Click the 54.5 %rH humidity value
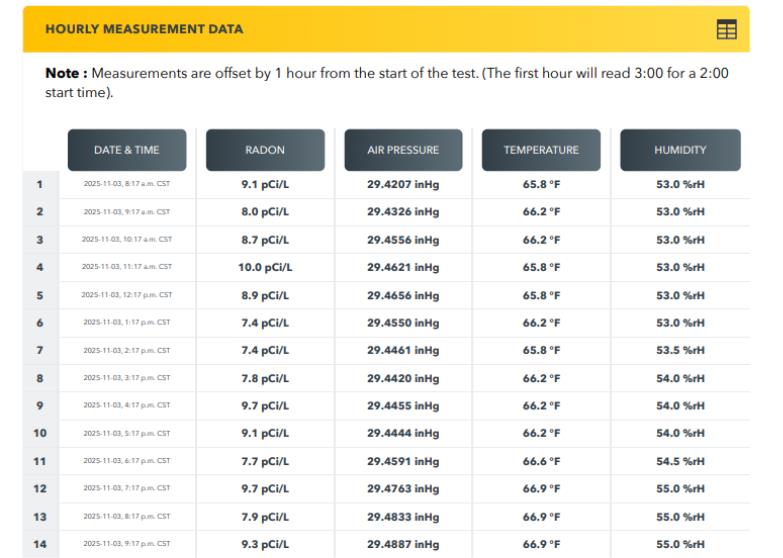The image size is (783, 558). click(x=680, y=461)
